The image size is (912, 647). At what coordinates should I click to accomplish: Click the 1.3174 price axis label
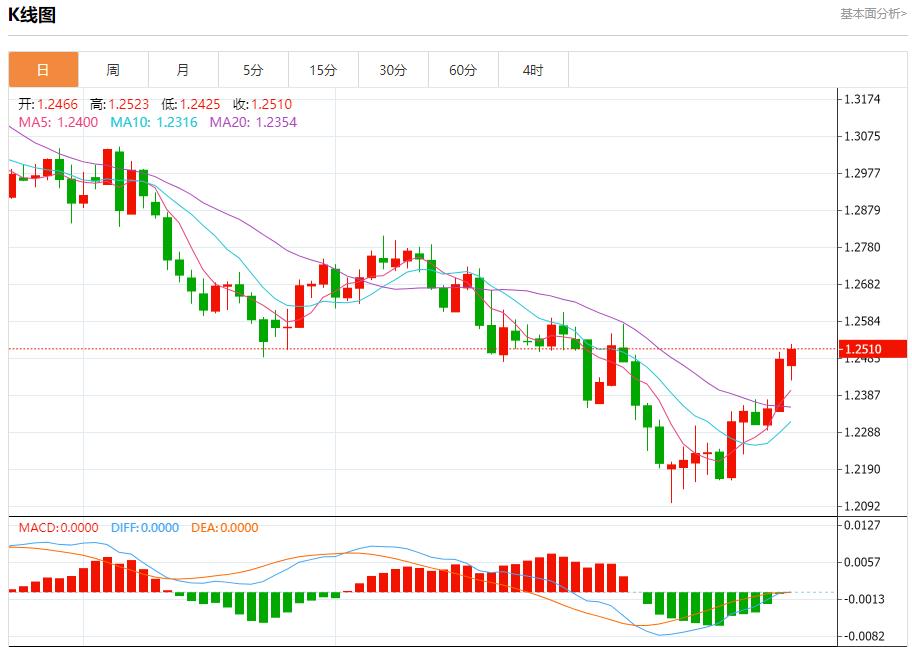(862, 99)
